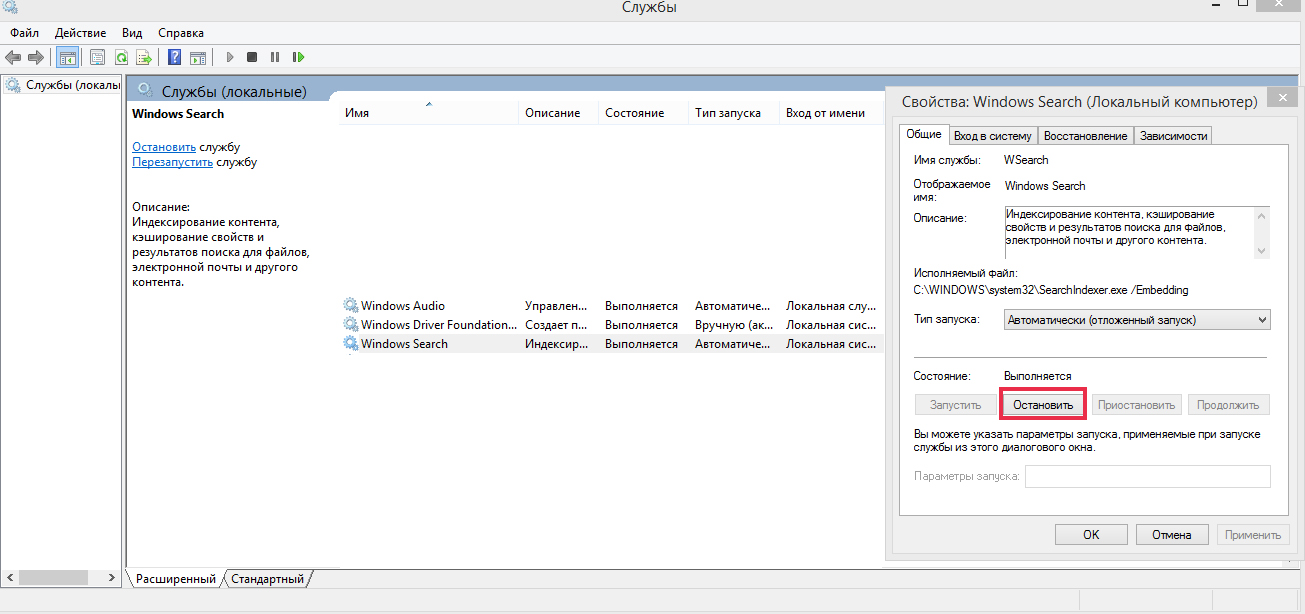The height and width of the screenshot is (614, 1305).
Task: Switch to the Восстановление tab
Action: (x=1086, y=136)
